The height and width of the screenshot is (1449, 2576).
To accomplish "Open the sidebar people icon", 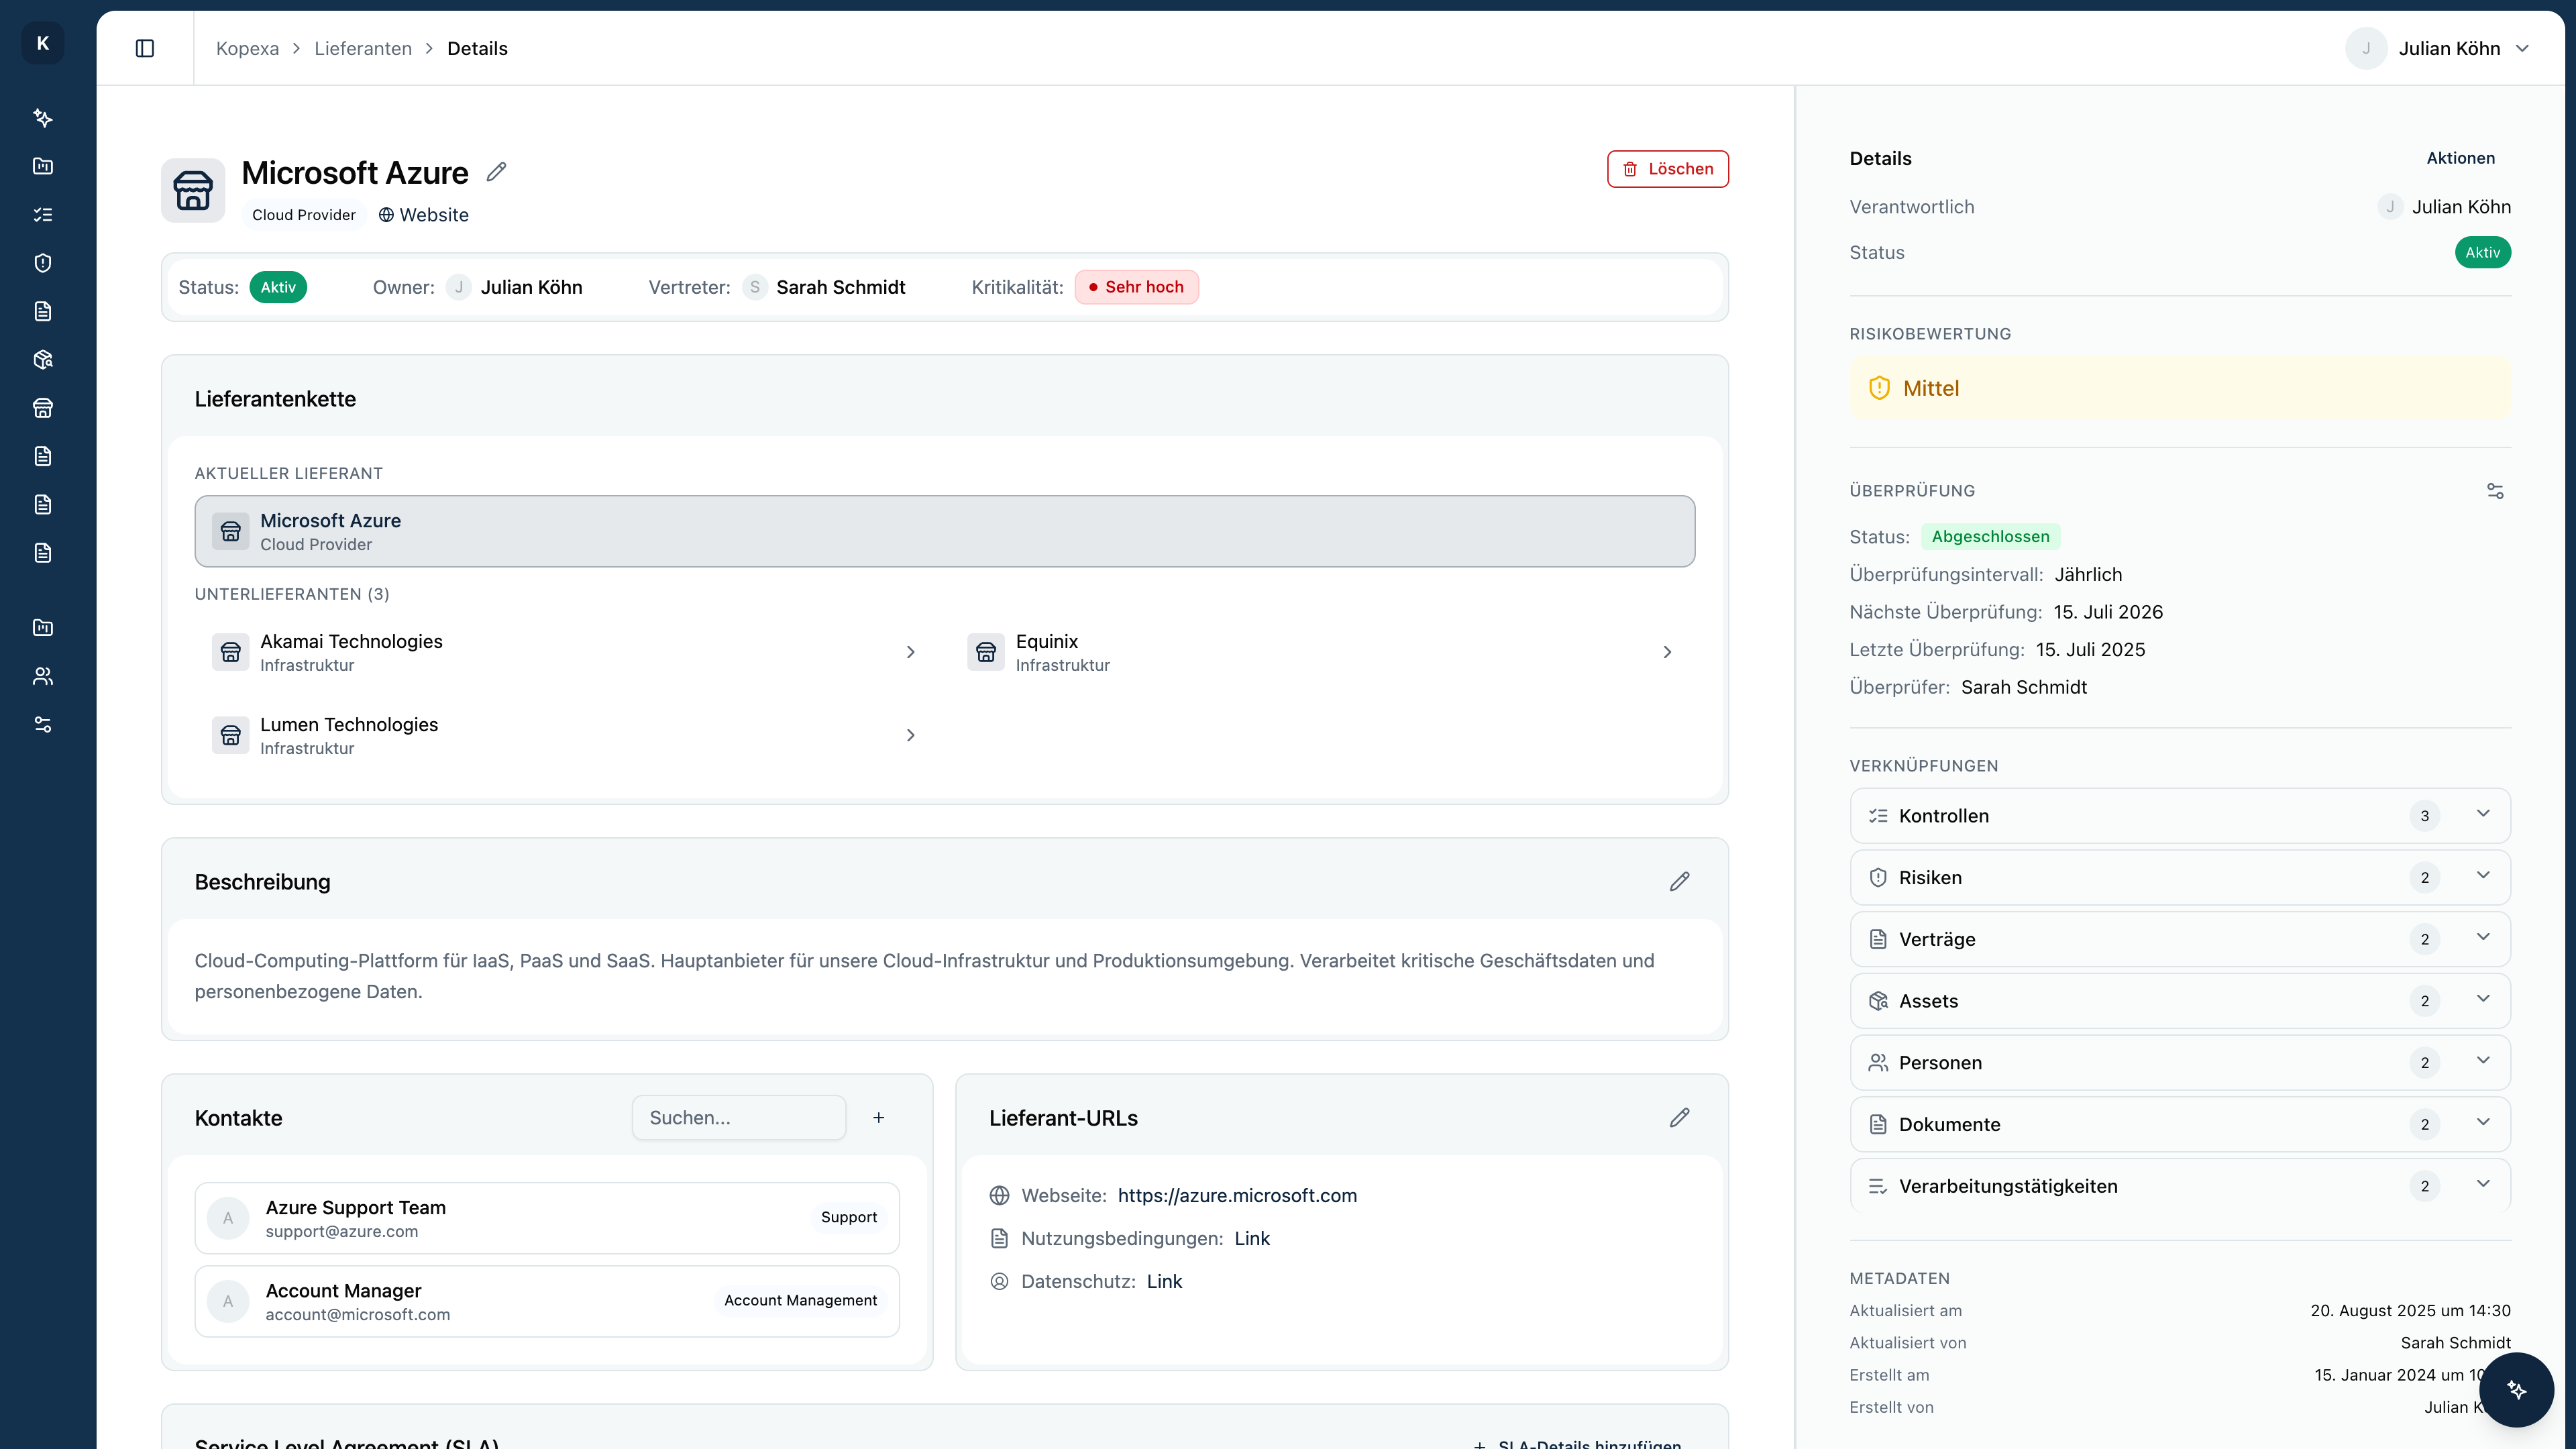I will point(43,676).
